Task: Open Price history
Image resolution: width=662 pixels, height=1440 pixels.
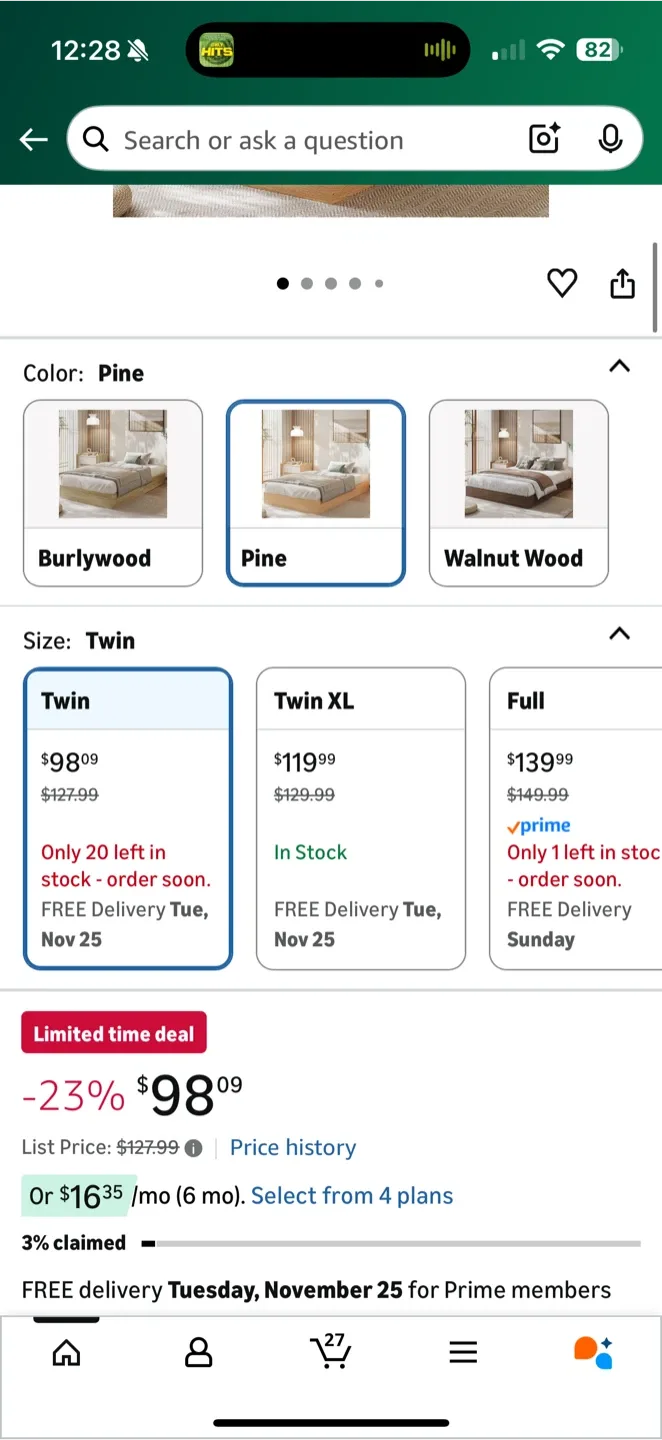Action: (292, 1147)
